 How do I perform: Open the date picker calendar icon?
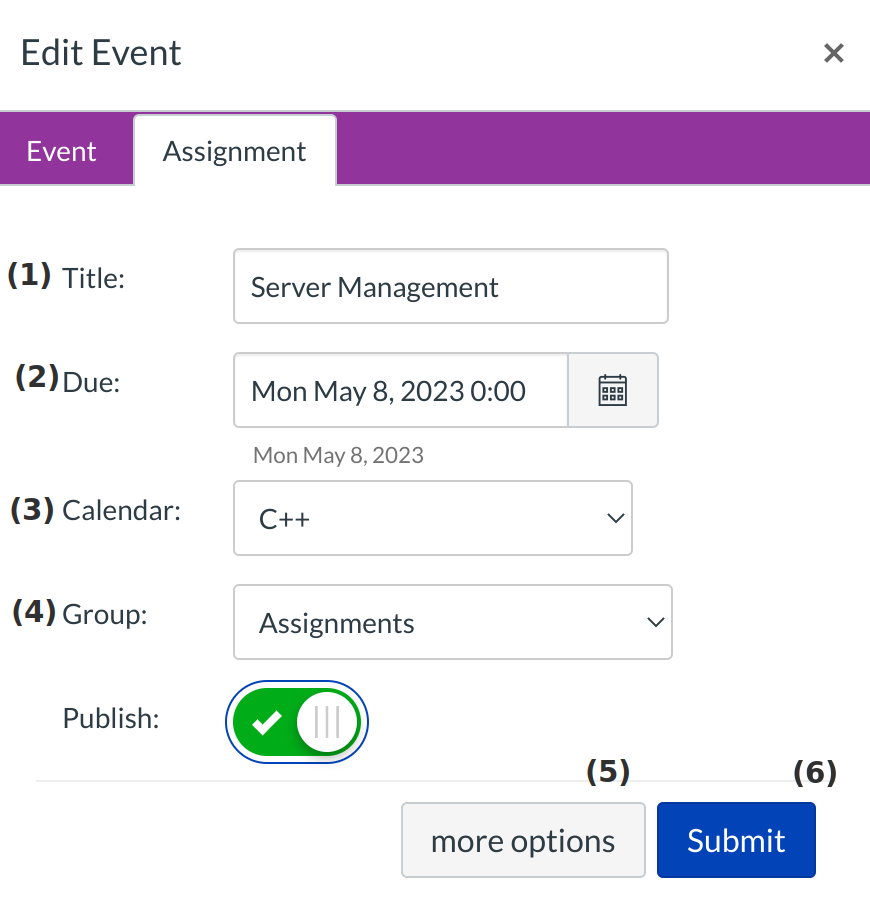[x=612, y=390]
